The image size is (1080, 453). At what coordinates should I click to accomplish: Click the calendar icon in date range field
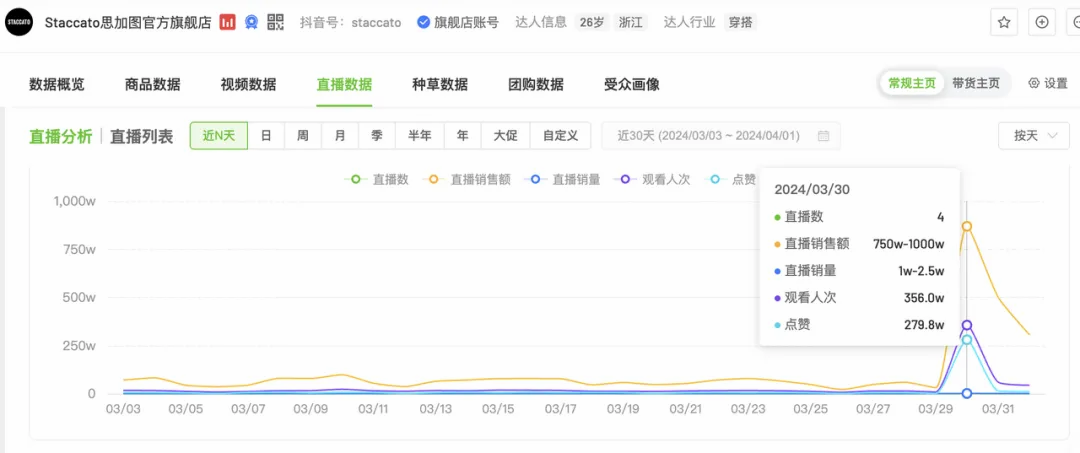coord(823,136)
